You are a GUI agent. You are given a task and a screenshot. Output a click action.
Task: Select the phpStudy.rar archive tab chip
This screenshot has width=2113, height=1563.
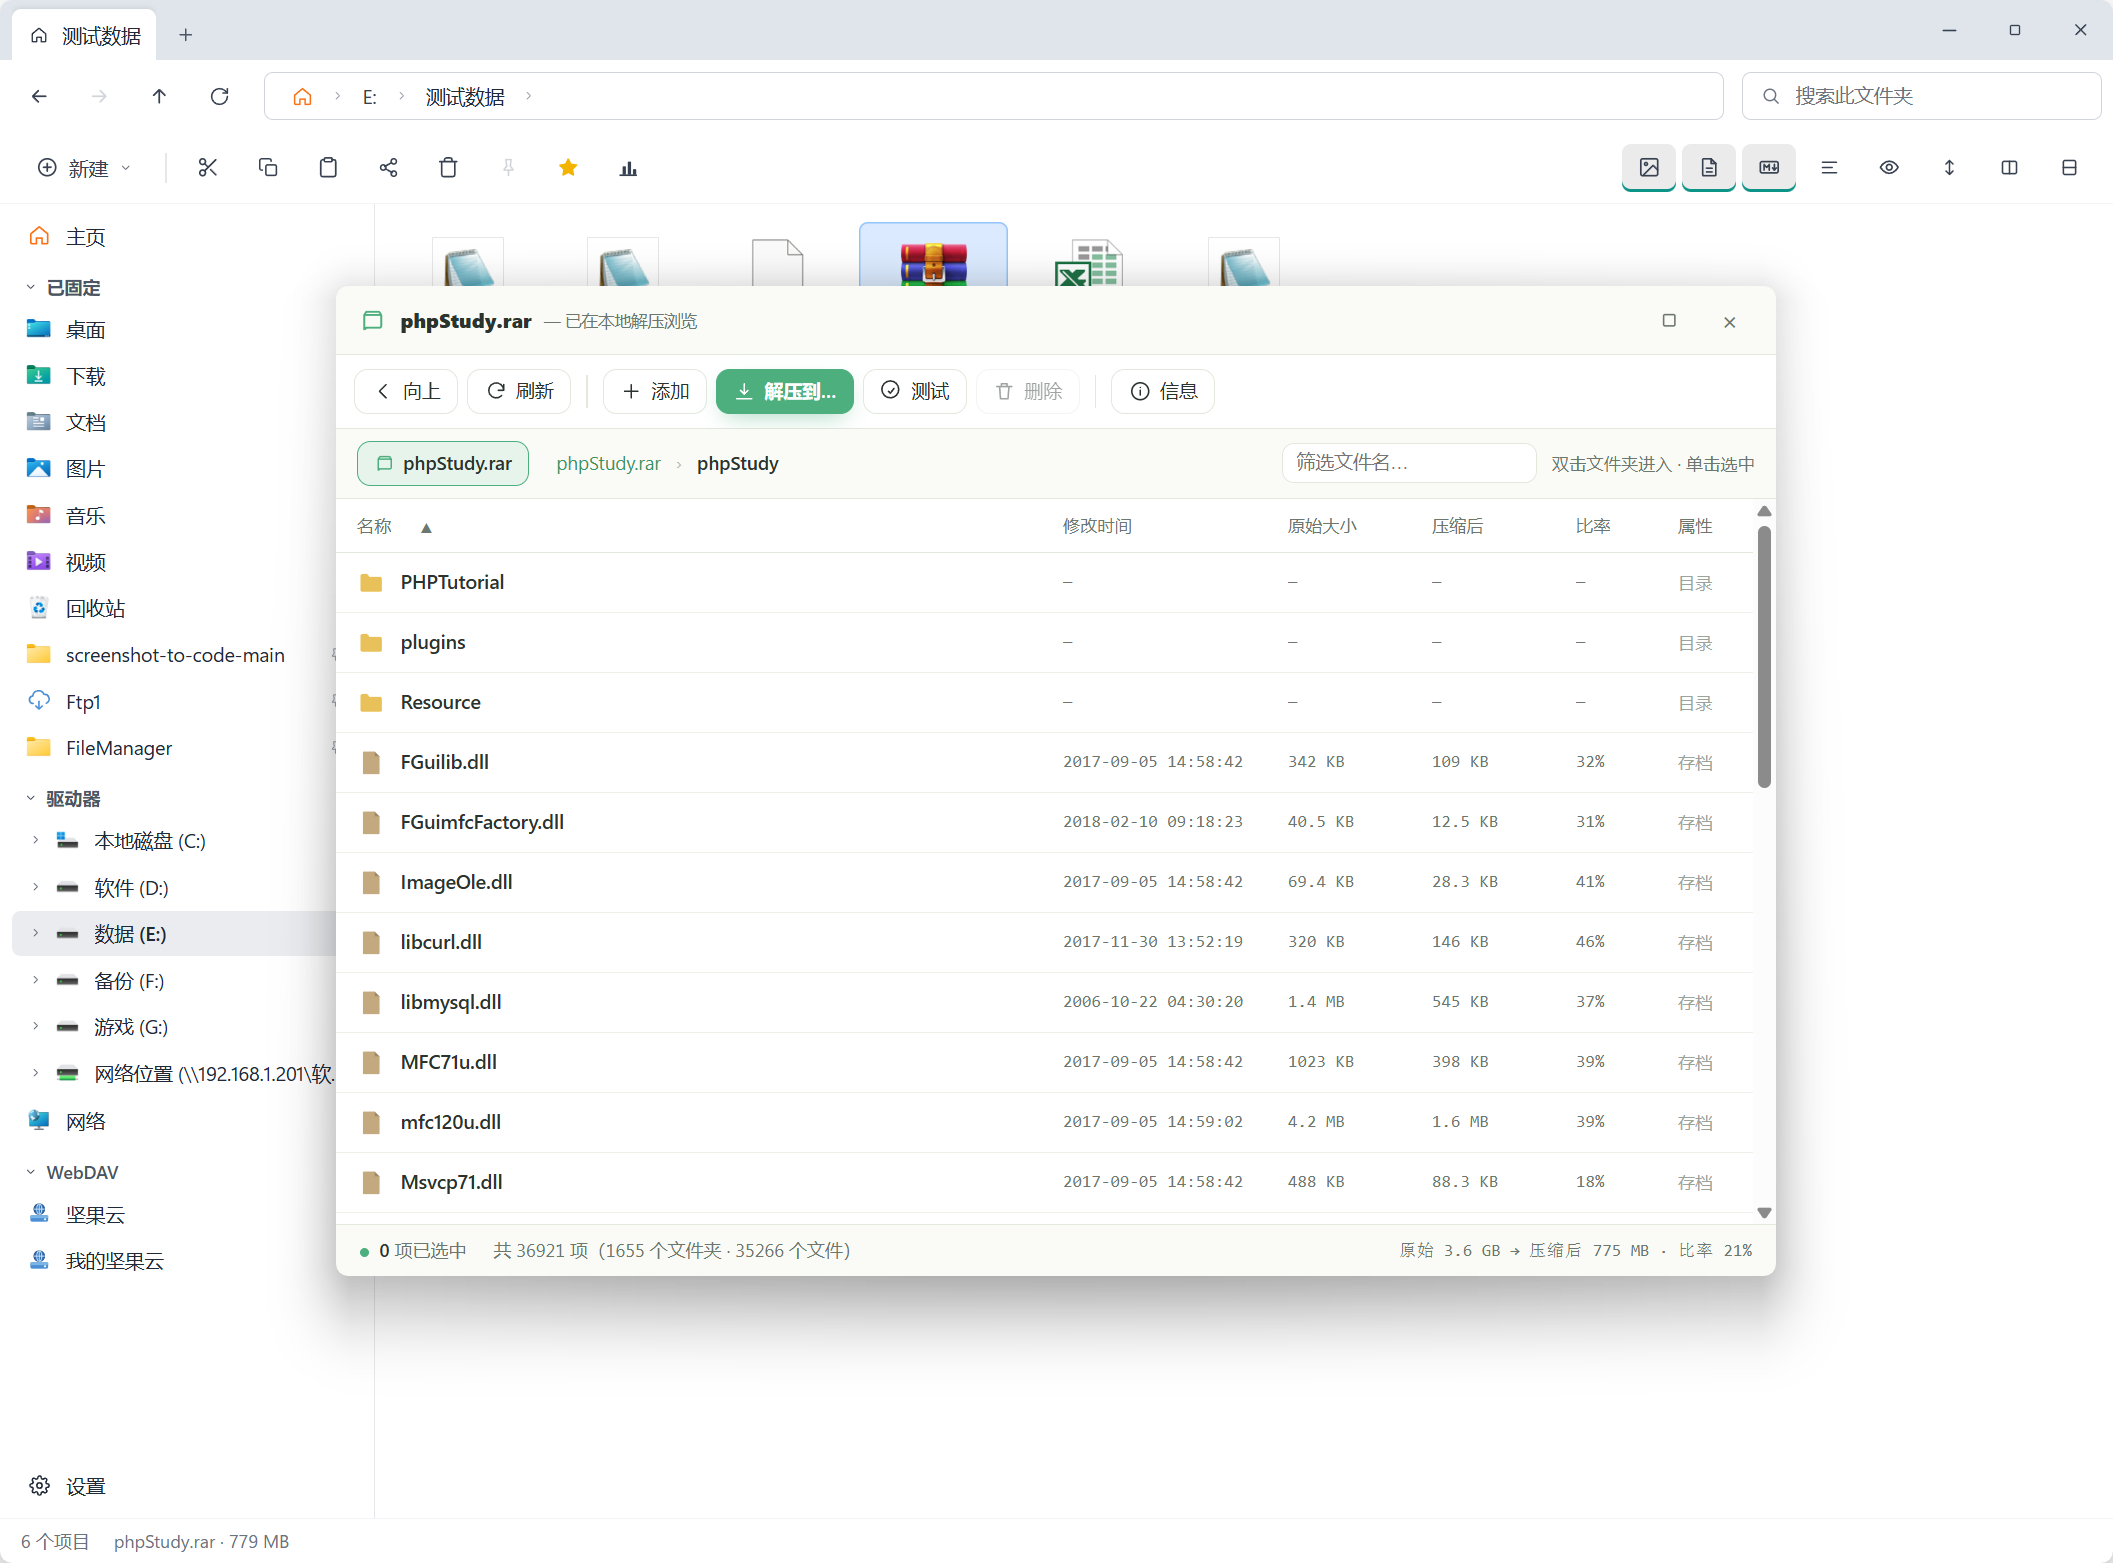coord(443,464)
